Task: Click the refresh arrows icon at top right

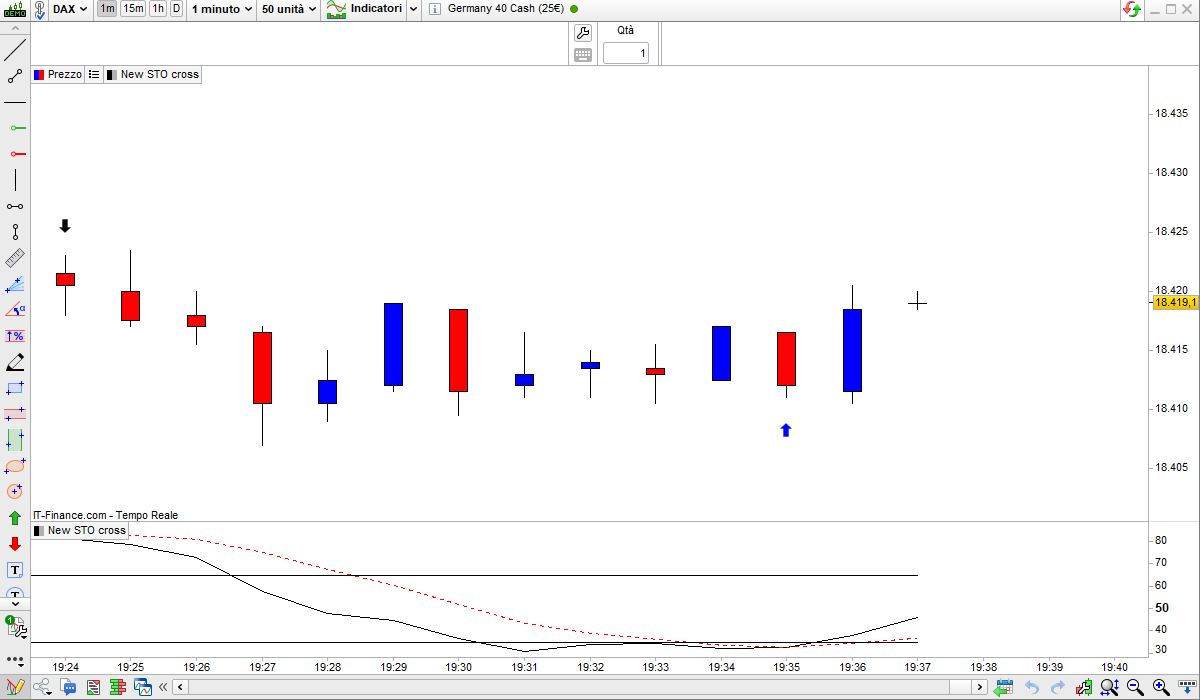Action: click(x=1132, y=9)
